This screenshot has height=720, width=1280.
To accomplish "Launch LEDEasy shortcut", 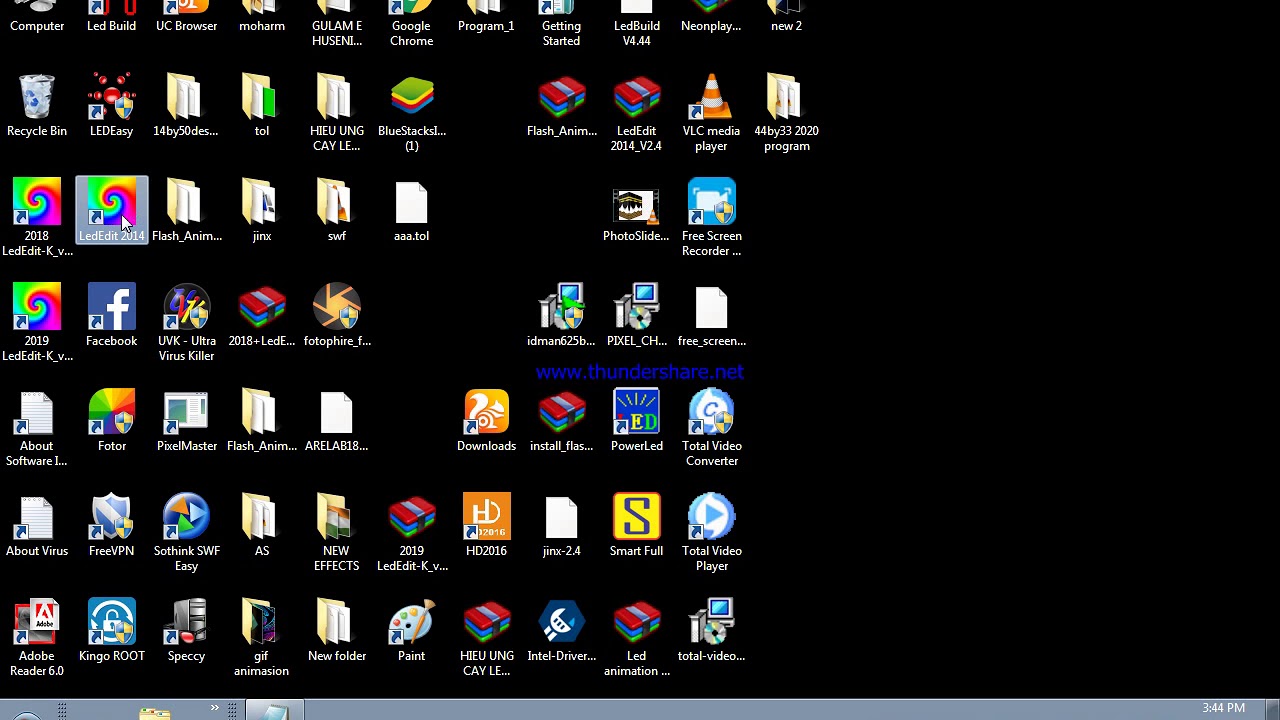I will [112, 106].
